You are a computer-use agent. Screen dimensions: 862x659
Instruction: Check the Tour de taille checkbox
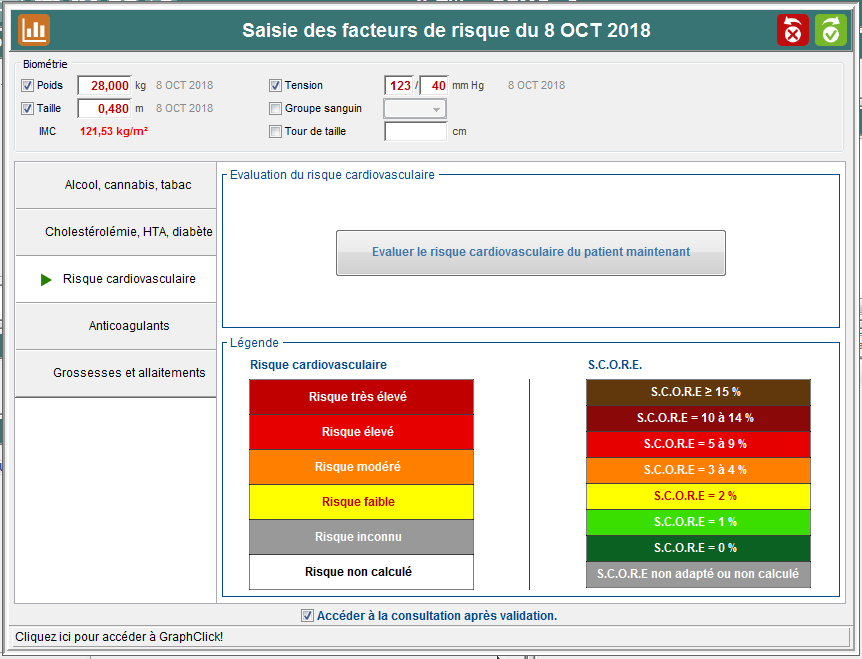(276, 132)
